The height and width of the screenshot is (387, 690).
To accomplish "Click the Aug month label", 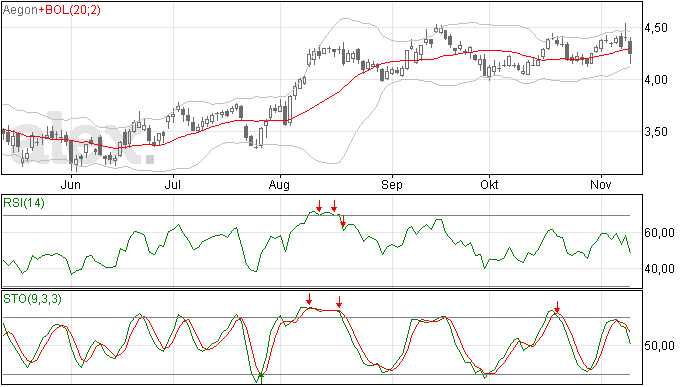I will coord(279,184).
